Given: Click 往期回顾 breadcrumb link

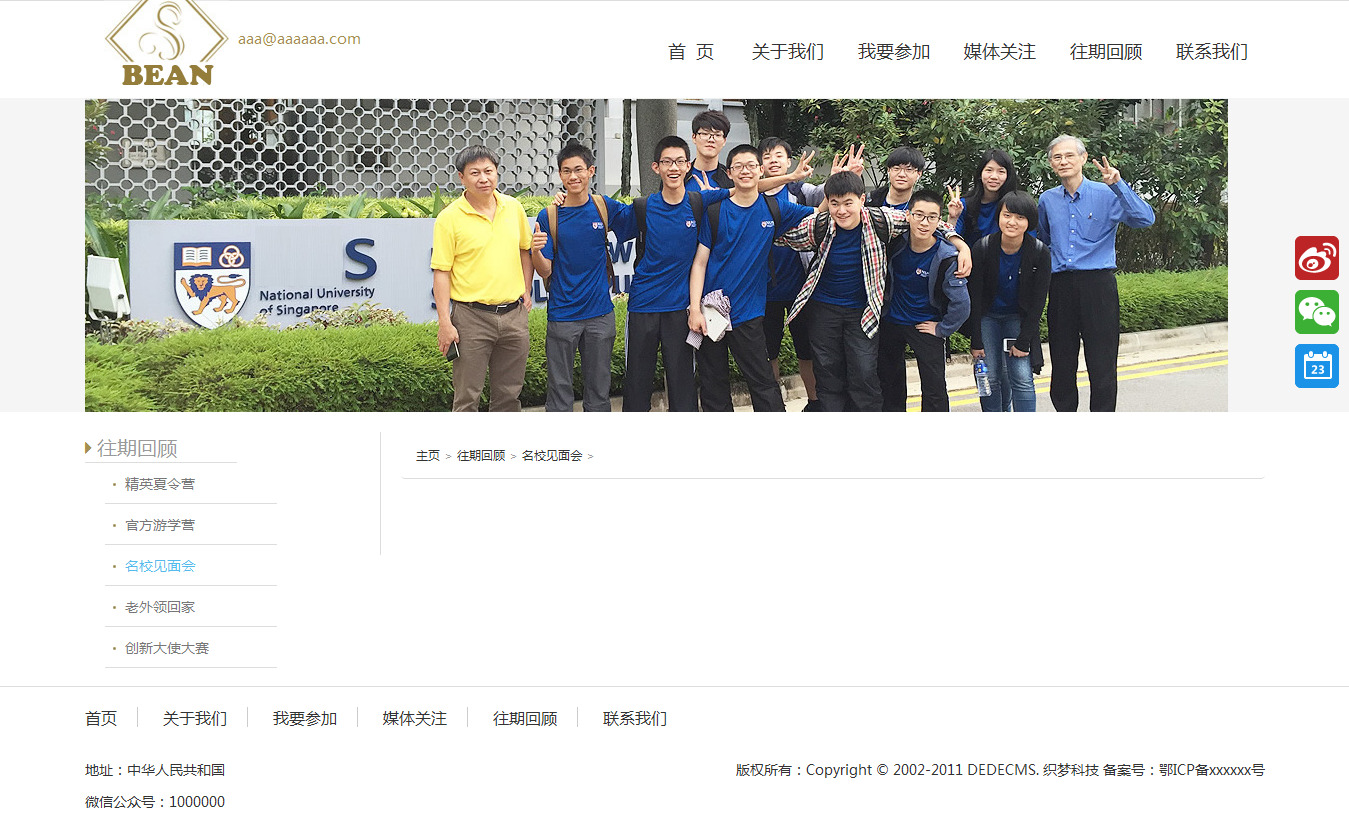Looking at the screenshot, I should coord(481,456).
